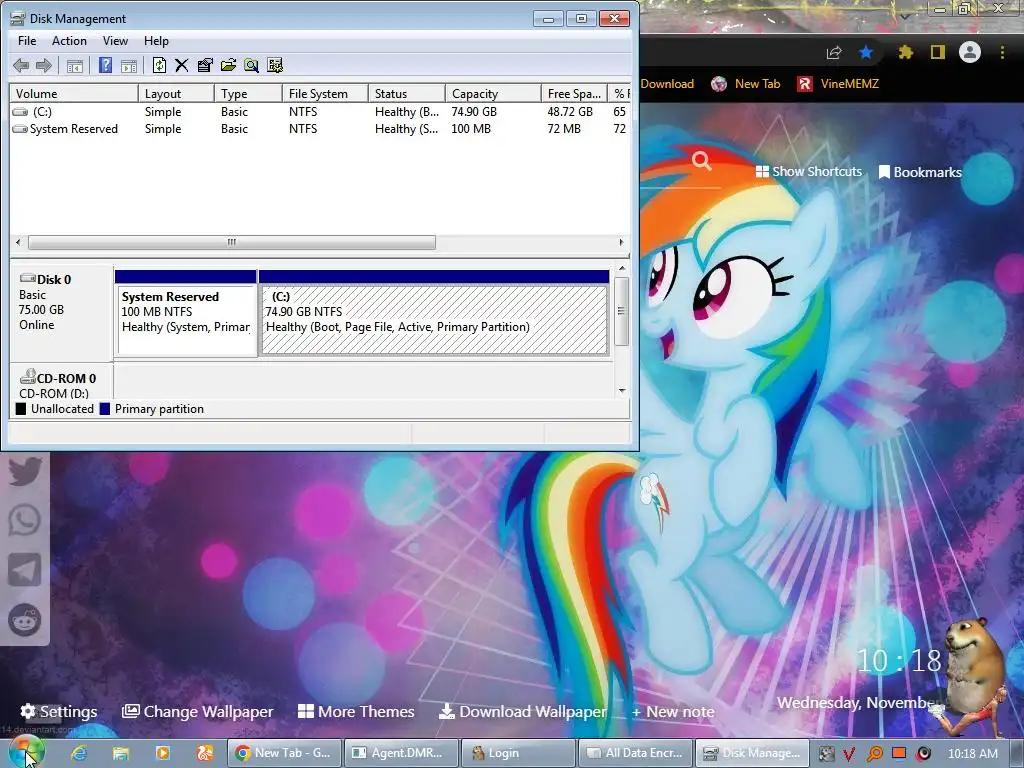Open Chrome three-dot menu

point(1002,52)
